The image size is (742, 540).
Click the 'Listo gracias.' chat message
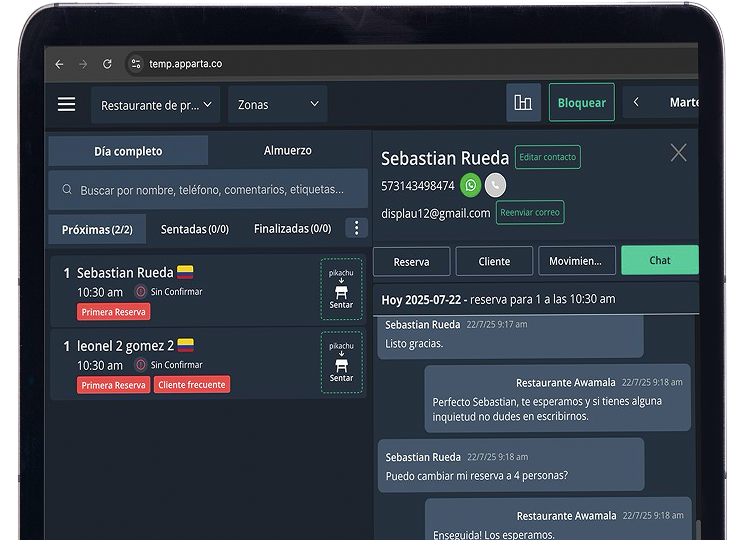[511, 336]
